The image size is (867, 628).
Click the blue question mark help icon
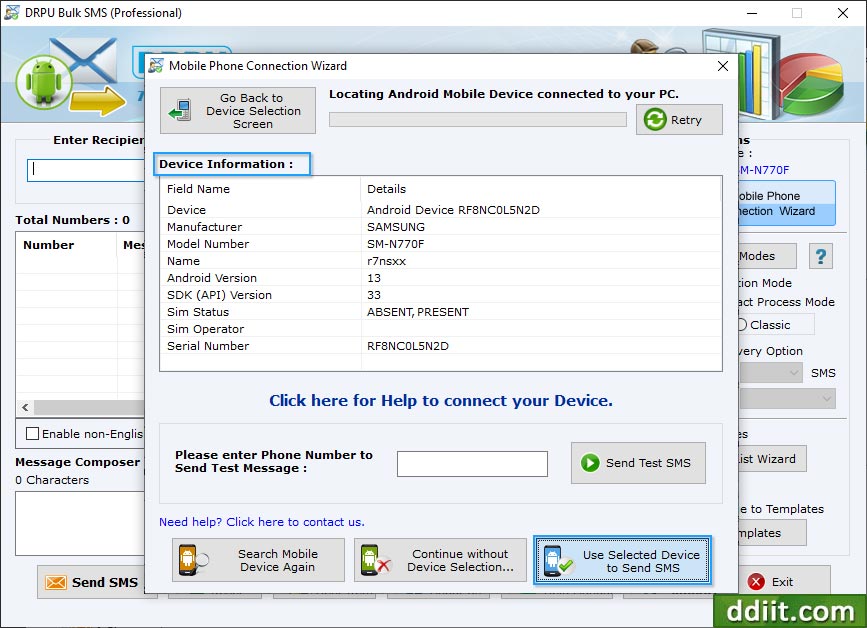pyautogui.click(x=821, y=257)
